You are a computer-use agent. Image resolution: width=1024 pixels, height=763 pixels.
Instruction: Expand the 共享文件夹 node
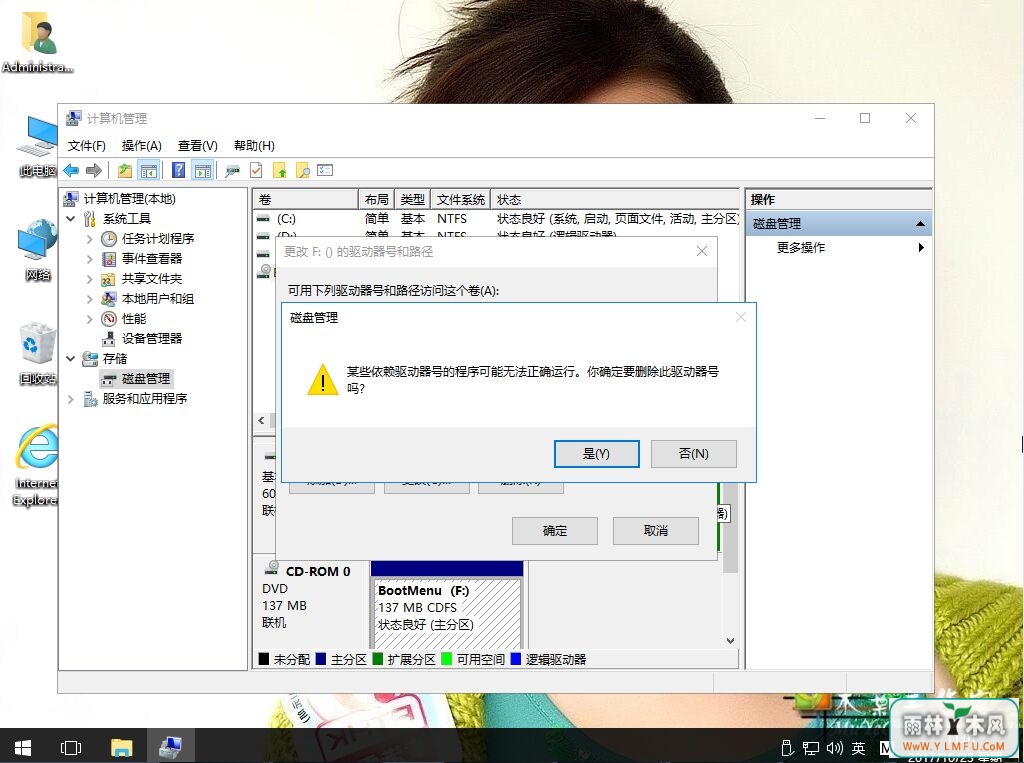pos(89,279)
